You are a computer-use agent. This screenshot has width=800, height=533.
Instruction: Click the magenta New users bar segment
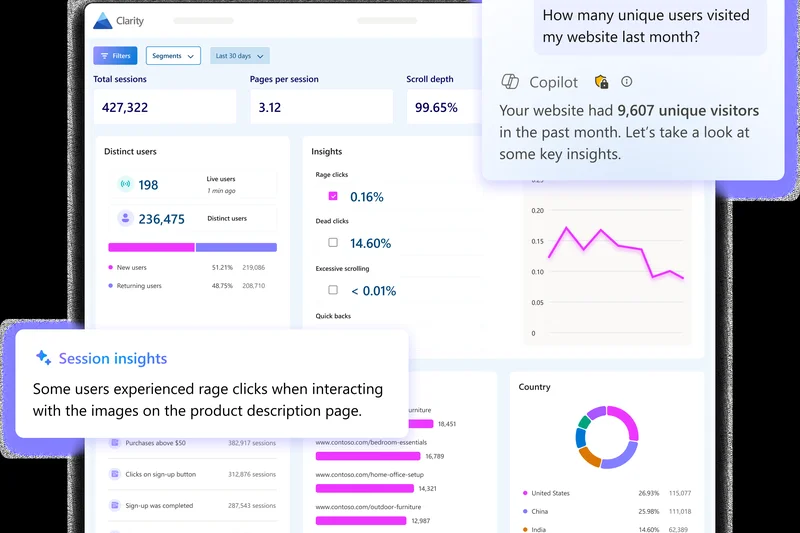151,247
